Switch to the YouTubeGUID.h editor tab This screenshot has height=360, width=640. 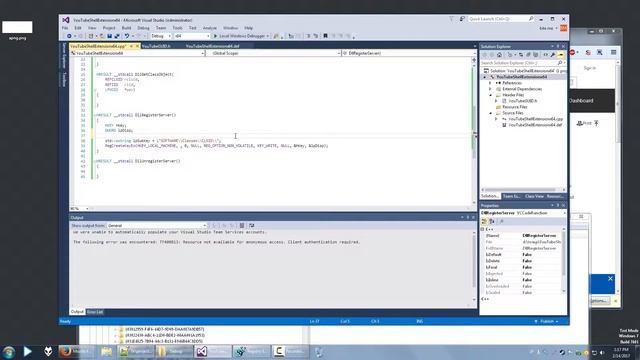(156, 46)
